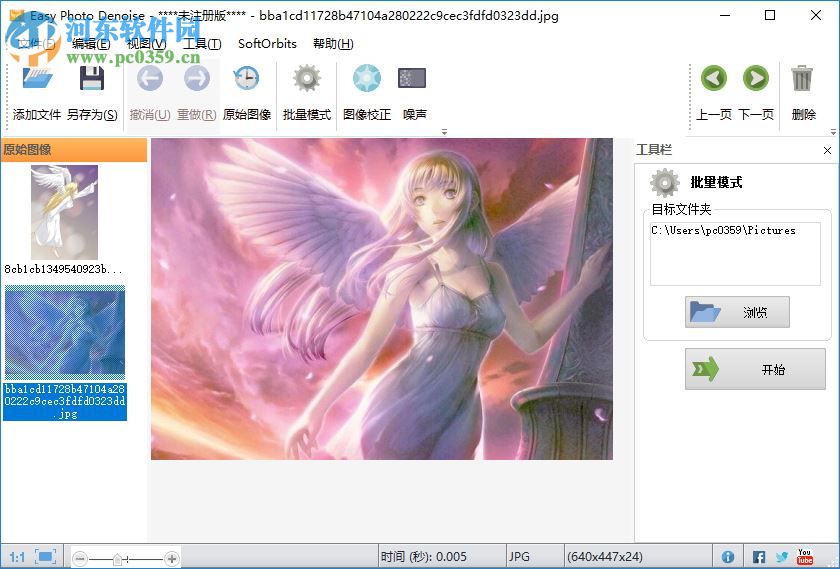Open the Edit (编辑) menu

(91, 44)
